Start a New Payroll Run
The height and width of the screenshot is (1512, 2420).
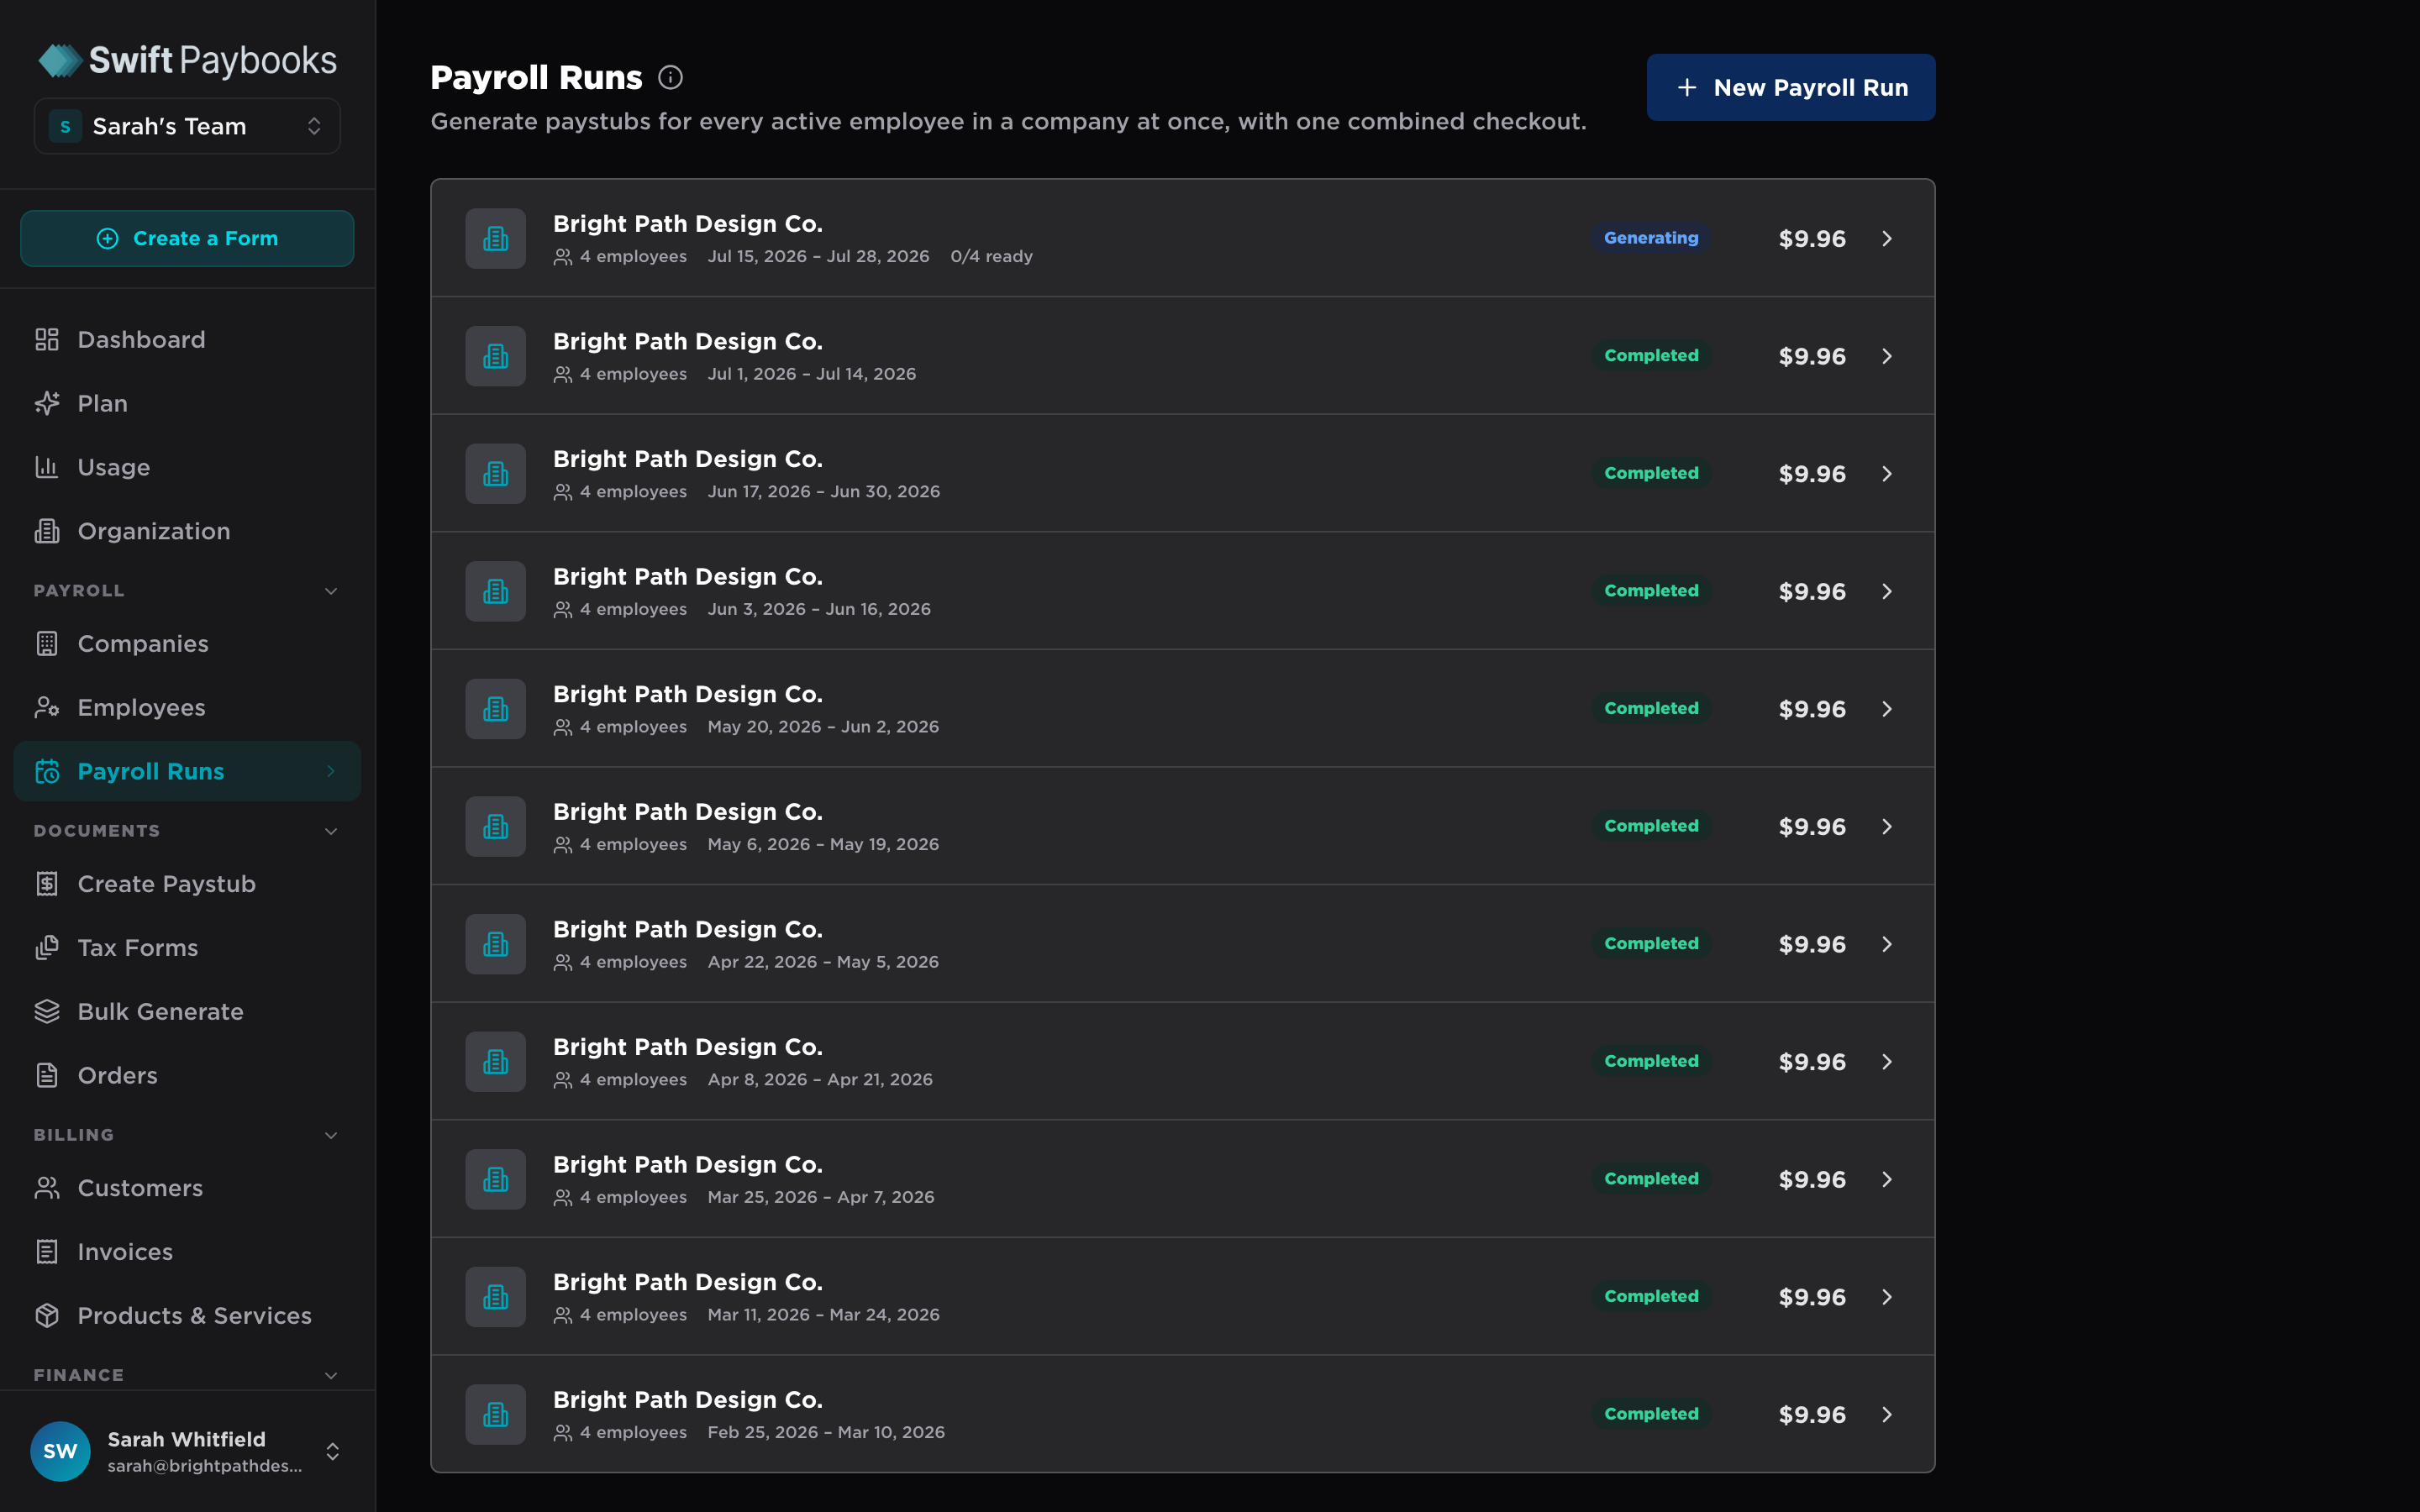click(1790, 87)
